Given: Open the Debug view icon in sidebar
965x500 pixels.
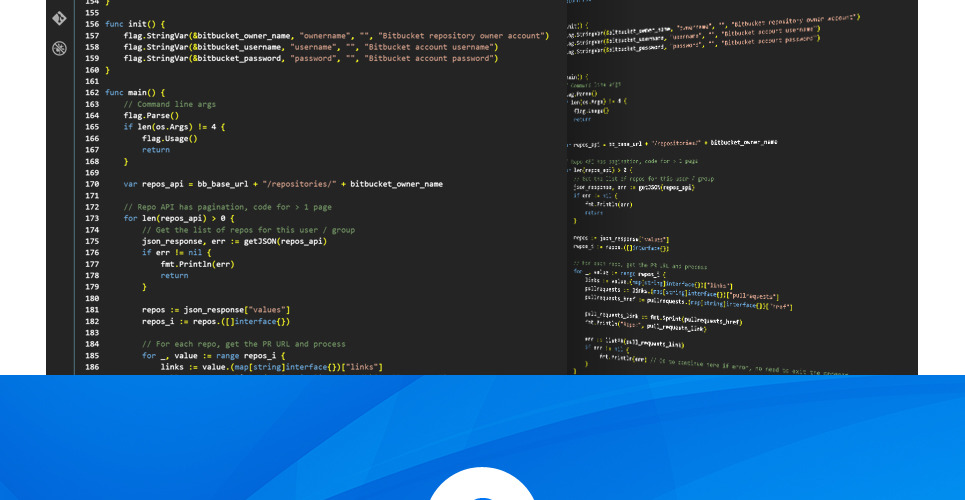Looking at the screenshot, I should (x=60, y=48).
